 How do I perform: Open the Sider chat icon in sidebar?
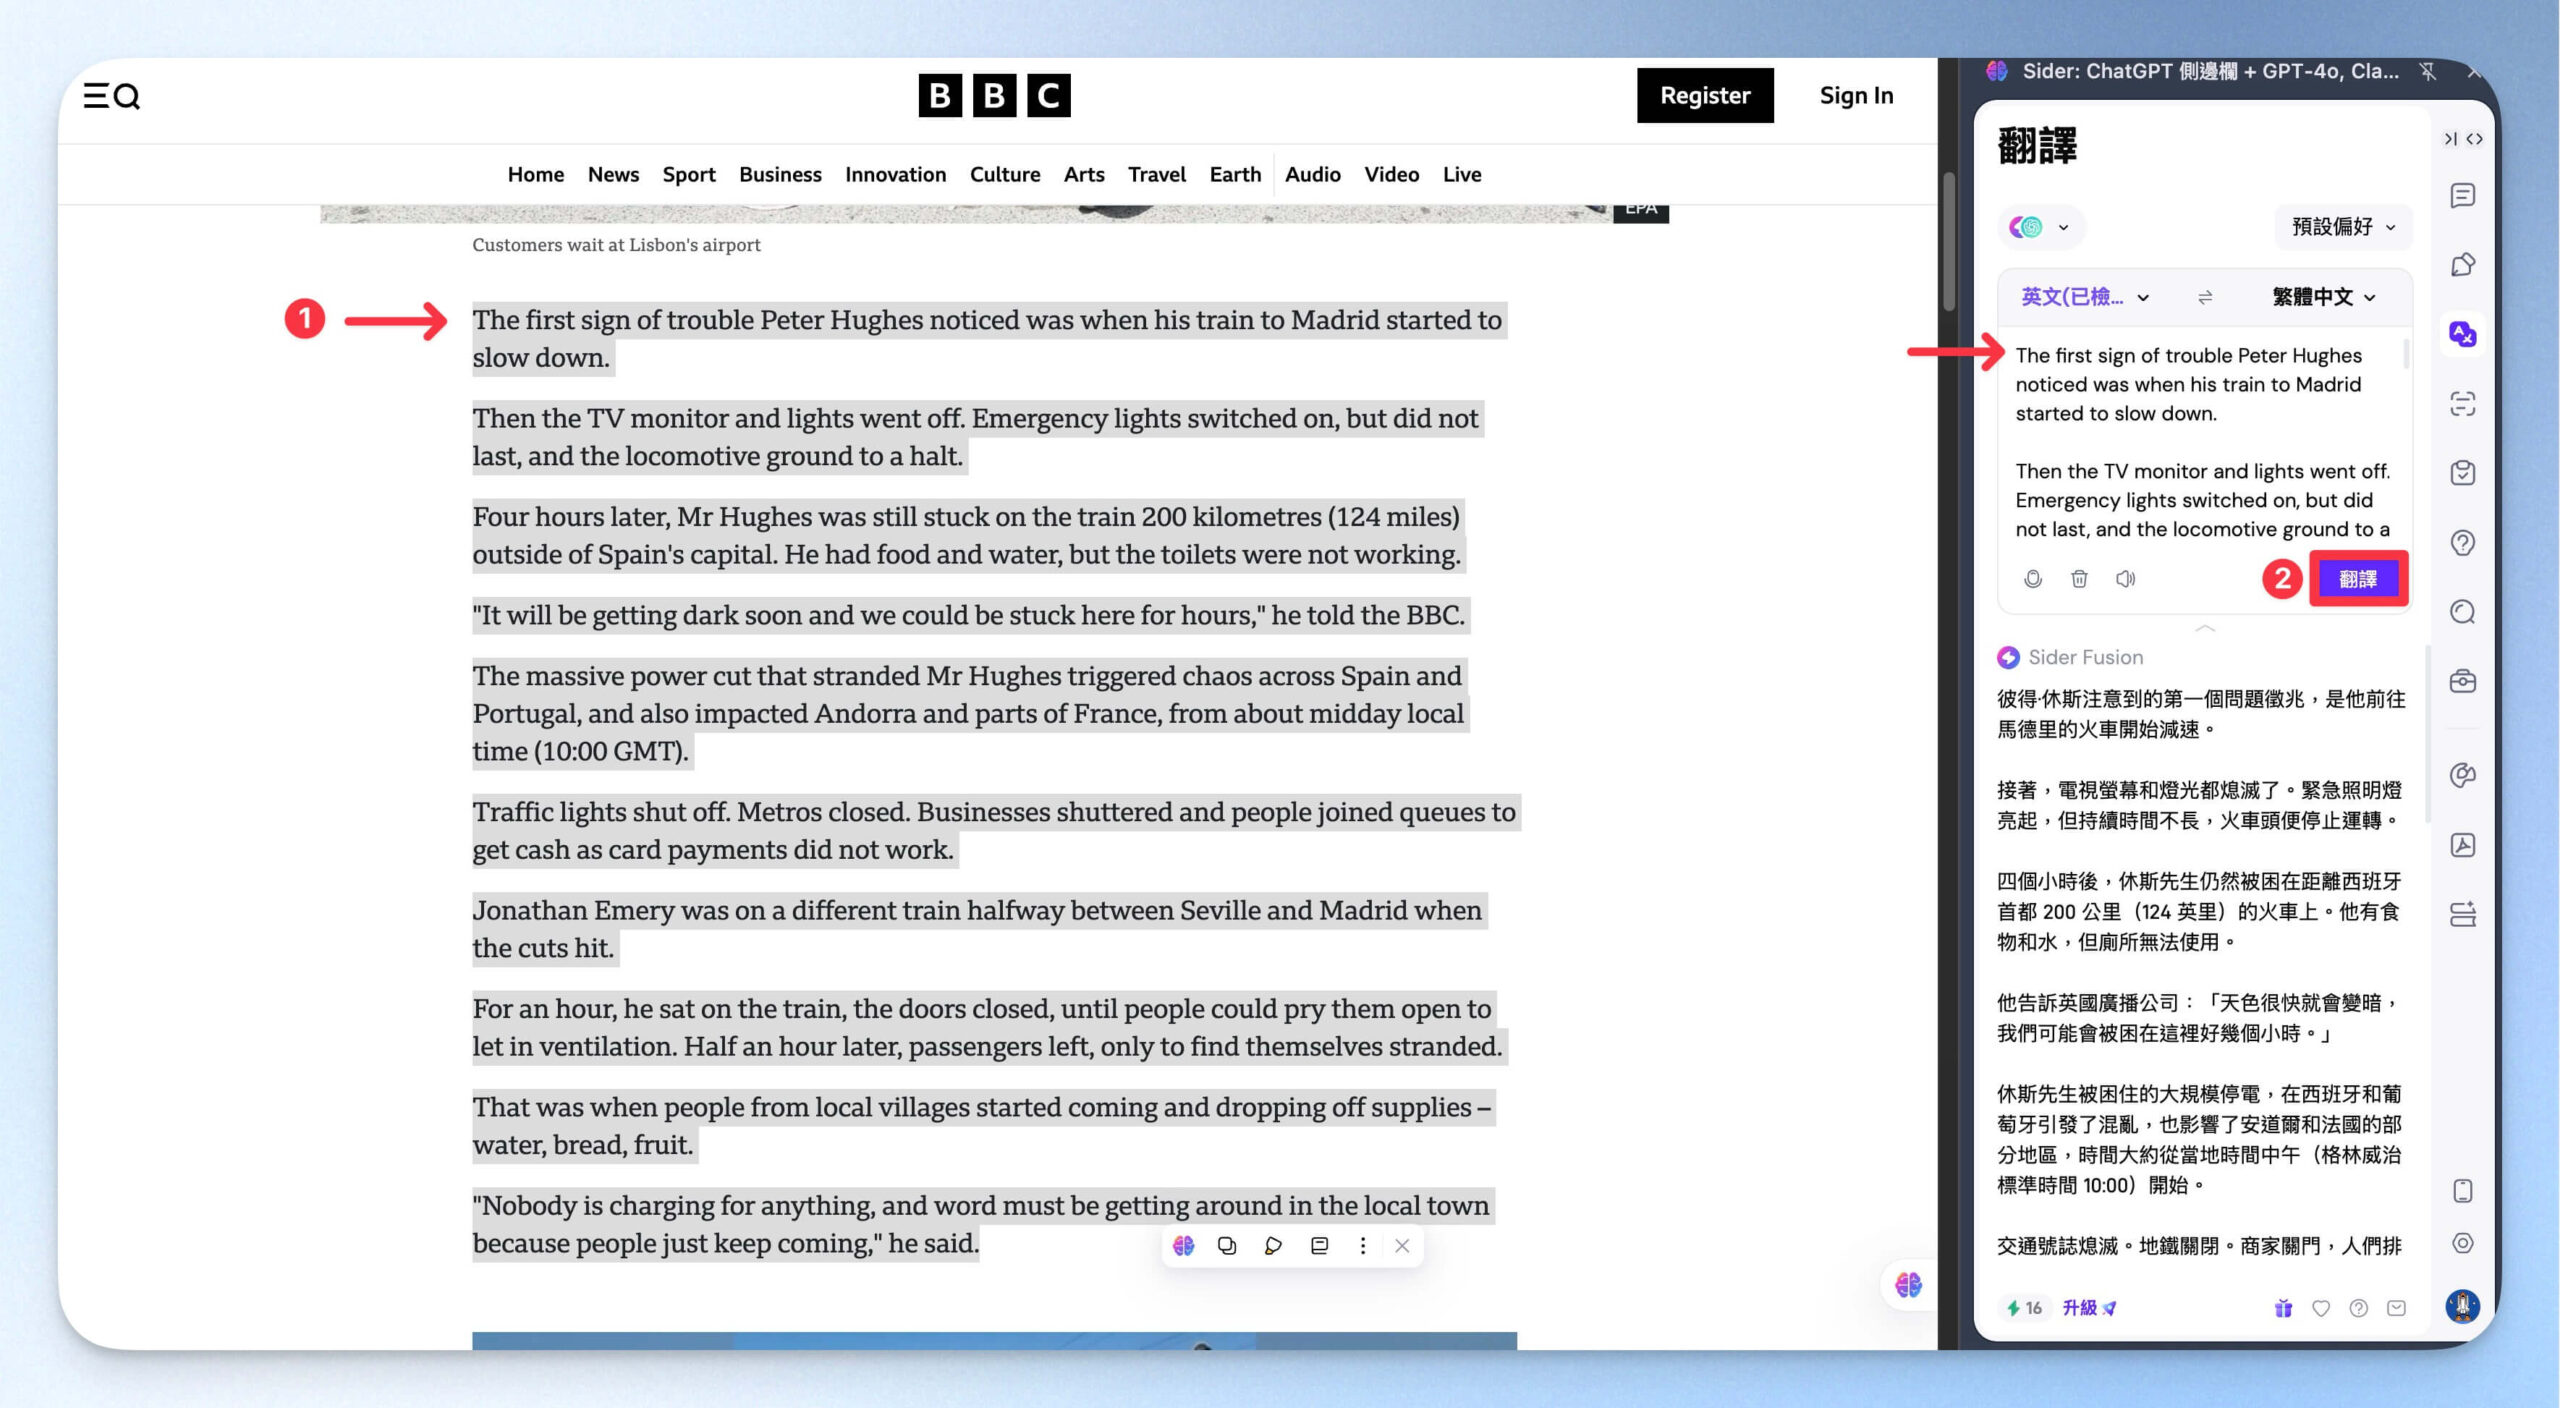(2462, 195)
